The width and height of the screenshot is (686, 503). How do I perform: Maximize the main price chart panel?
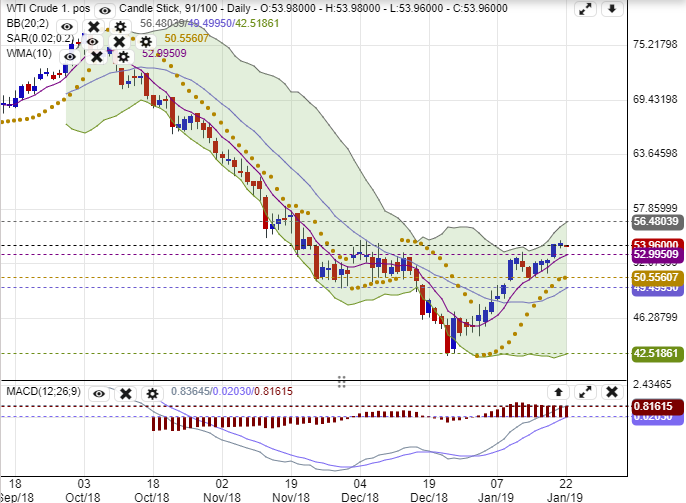[x=585, y=10]
